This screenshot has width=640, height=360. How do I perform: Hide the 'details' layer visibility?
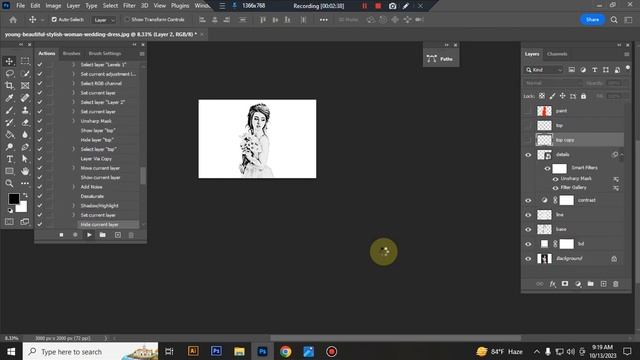coord(528,155)
